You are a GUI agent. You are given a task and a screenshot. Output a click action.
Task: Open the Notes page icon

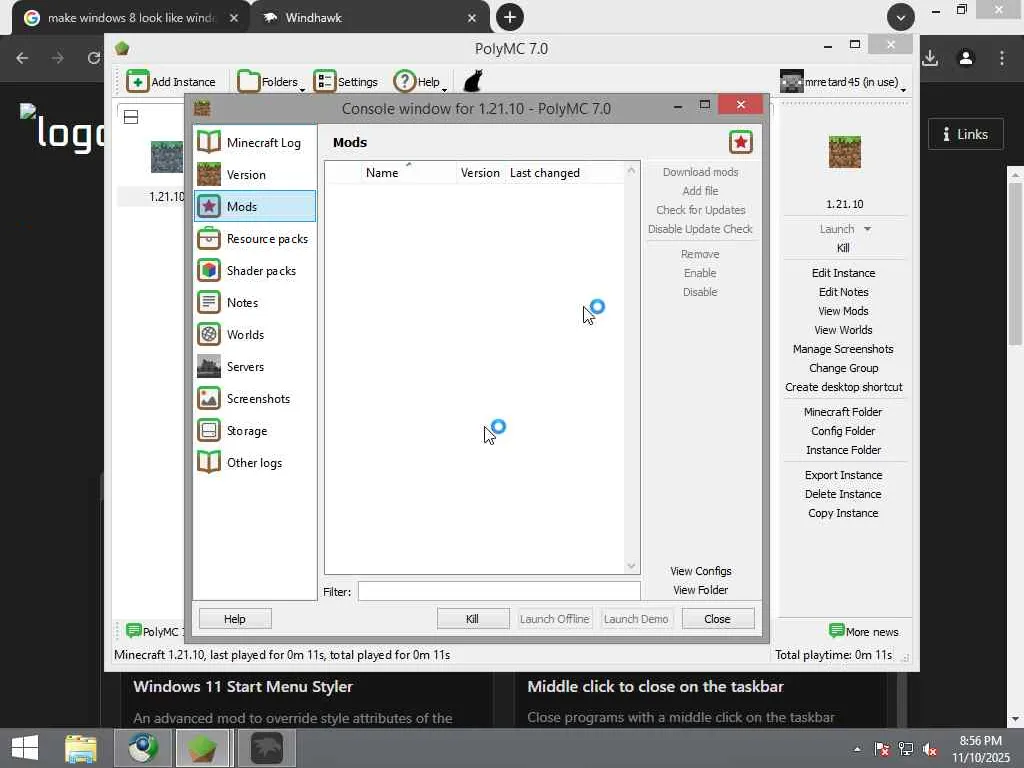click(209, 302)
